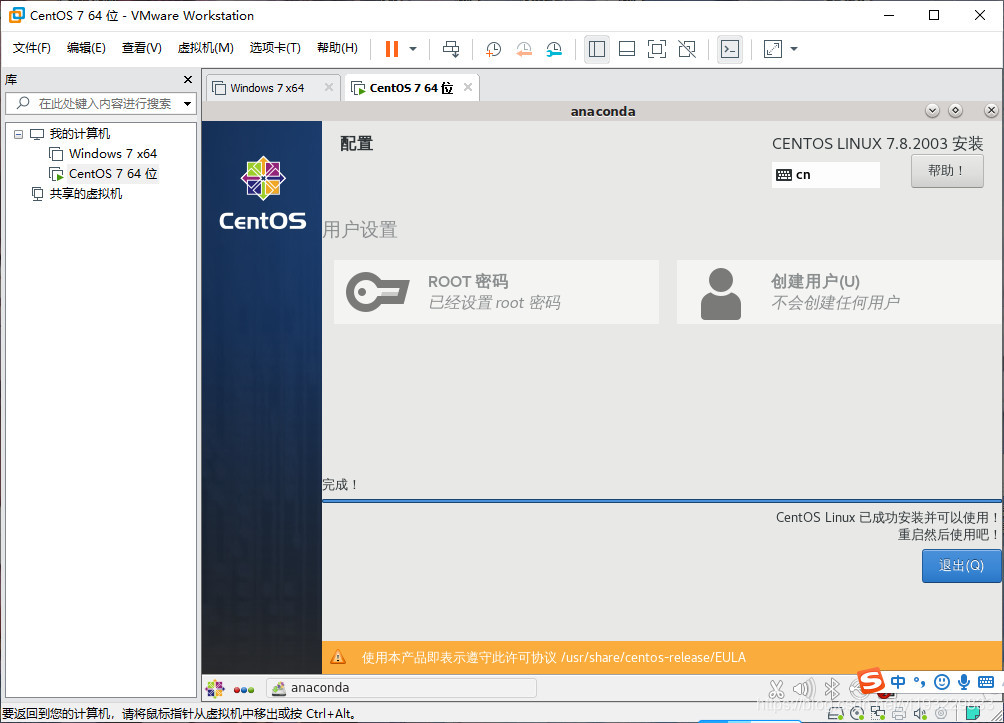Click the stretch guest display icon

point(773,49)
